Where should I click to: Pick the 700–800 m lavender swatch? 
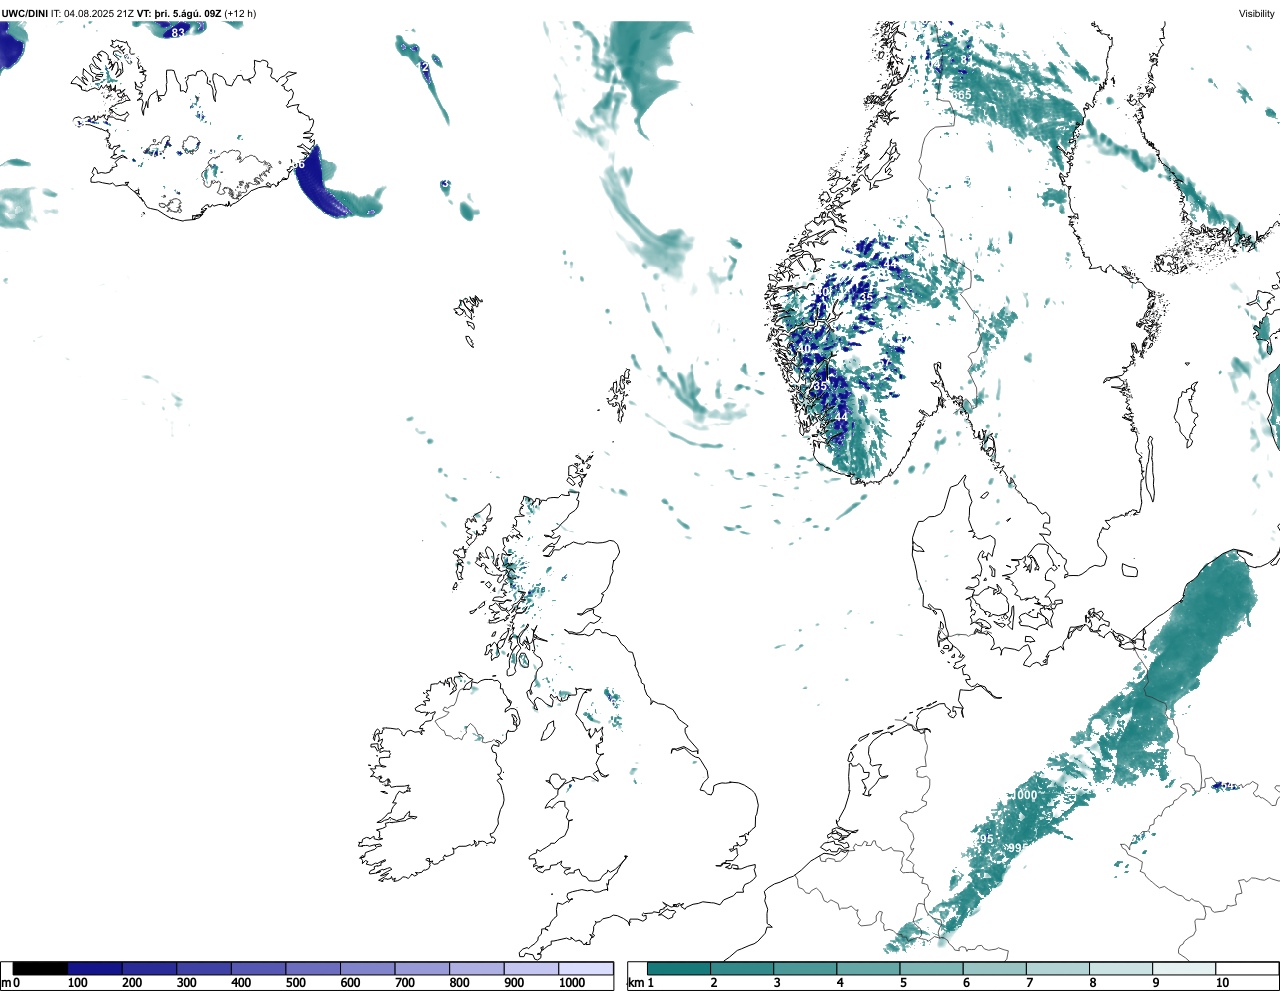[422, 968]
